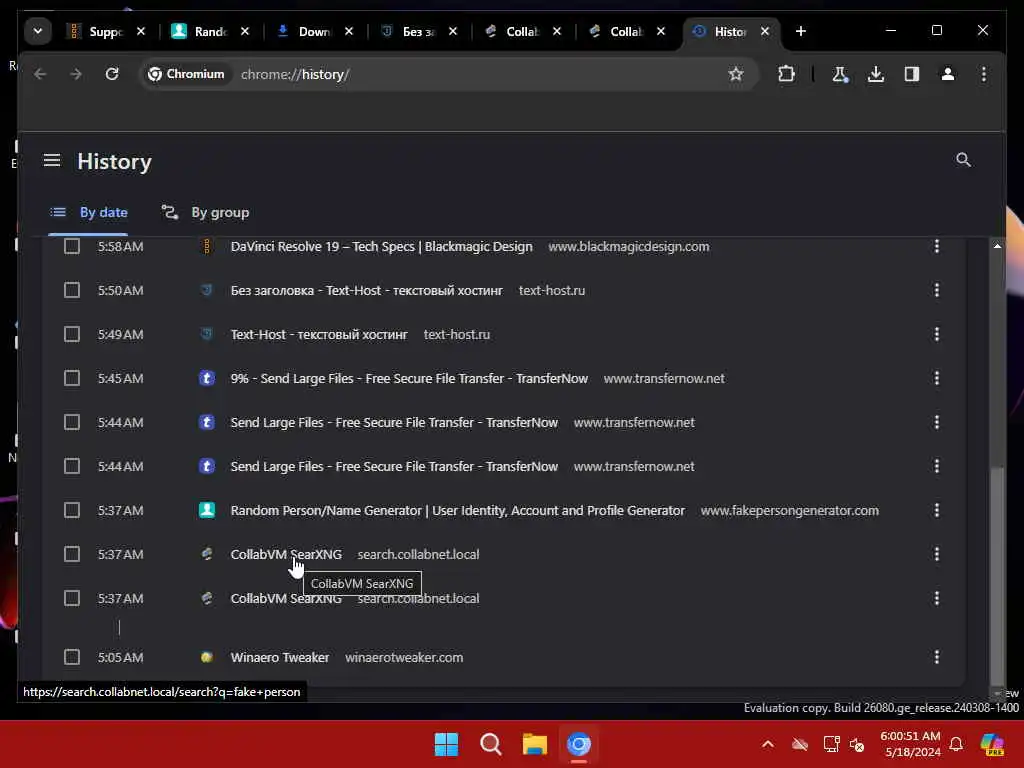Switch to the Support browser tab
This screenshot has height=768, width=1024.
pos(107,31)
